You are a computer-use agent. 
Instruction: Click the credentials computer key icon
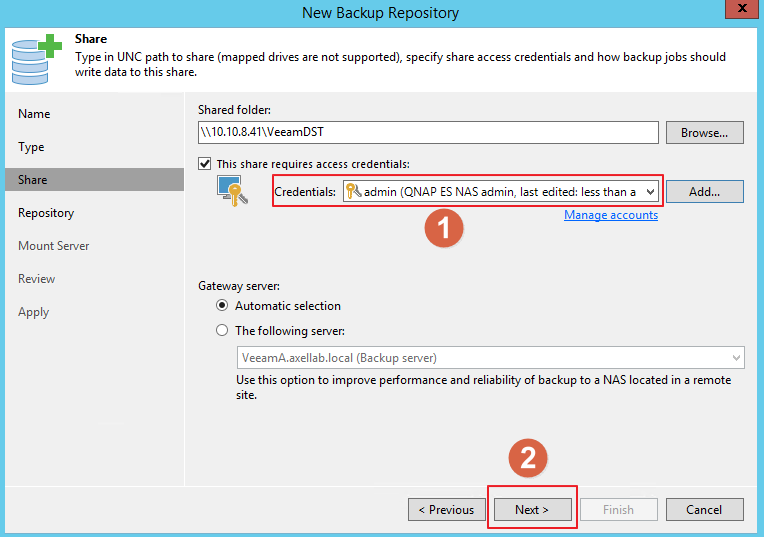click(x=233, y=190)
